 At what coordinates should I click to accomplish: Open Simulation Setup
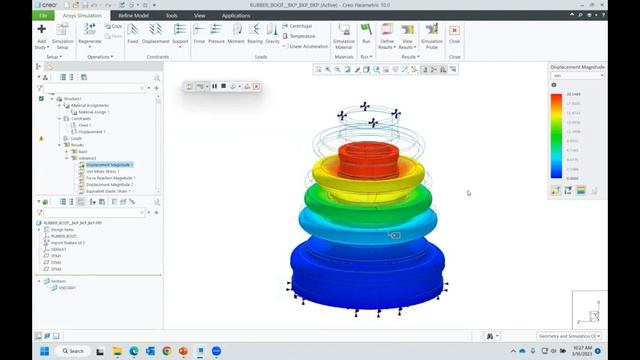pyautogui.click(x=62, y=36)
